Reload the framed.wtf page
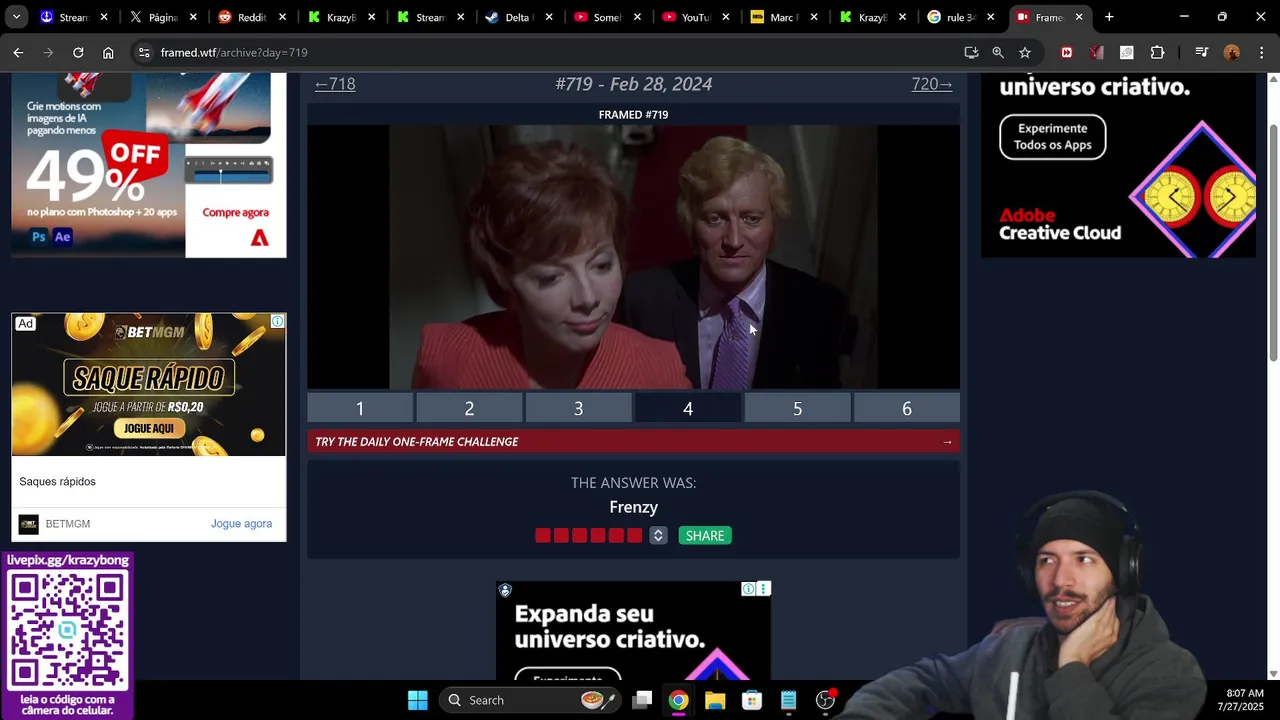The image size is (1280, 720). click(78, 52)
